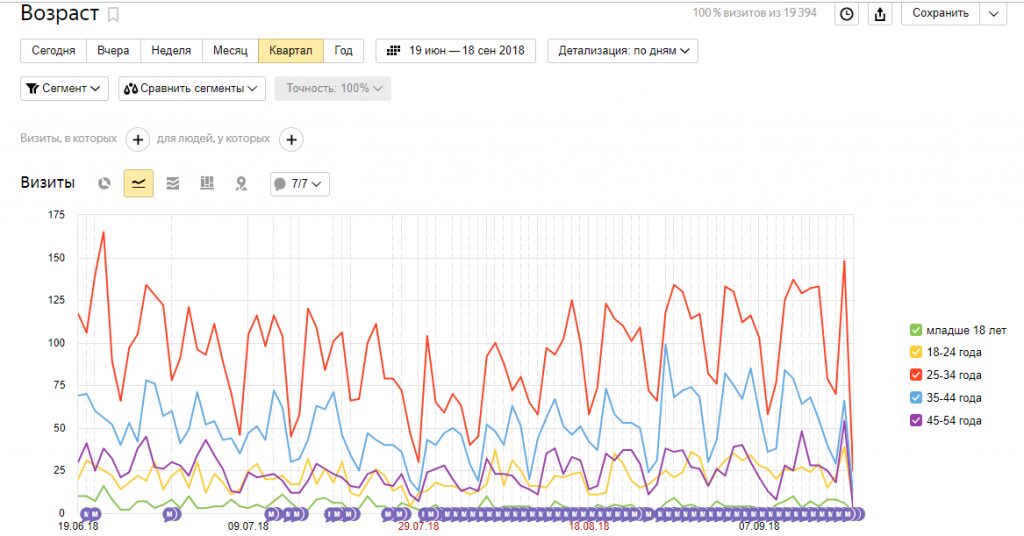Screen dimensions: 1024x536
Task: Toggle 'младше 18 лет' legend checkbox
Action: click(915, 330)
